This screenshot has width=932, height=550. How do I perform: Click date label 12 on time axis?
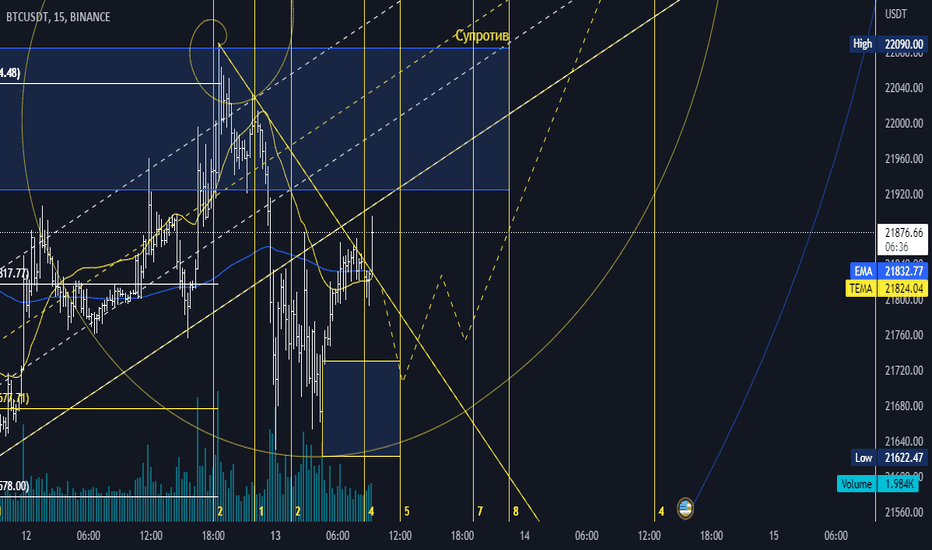tap(26, 536)
